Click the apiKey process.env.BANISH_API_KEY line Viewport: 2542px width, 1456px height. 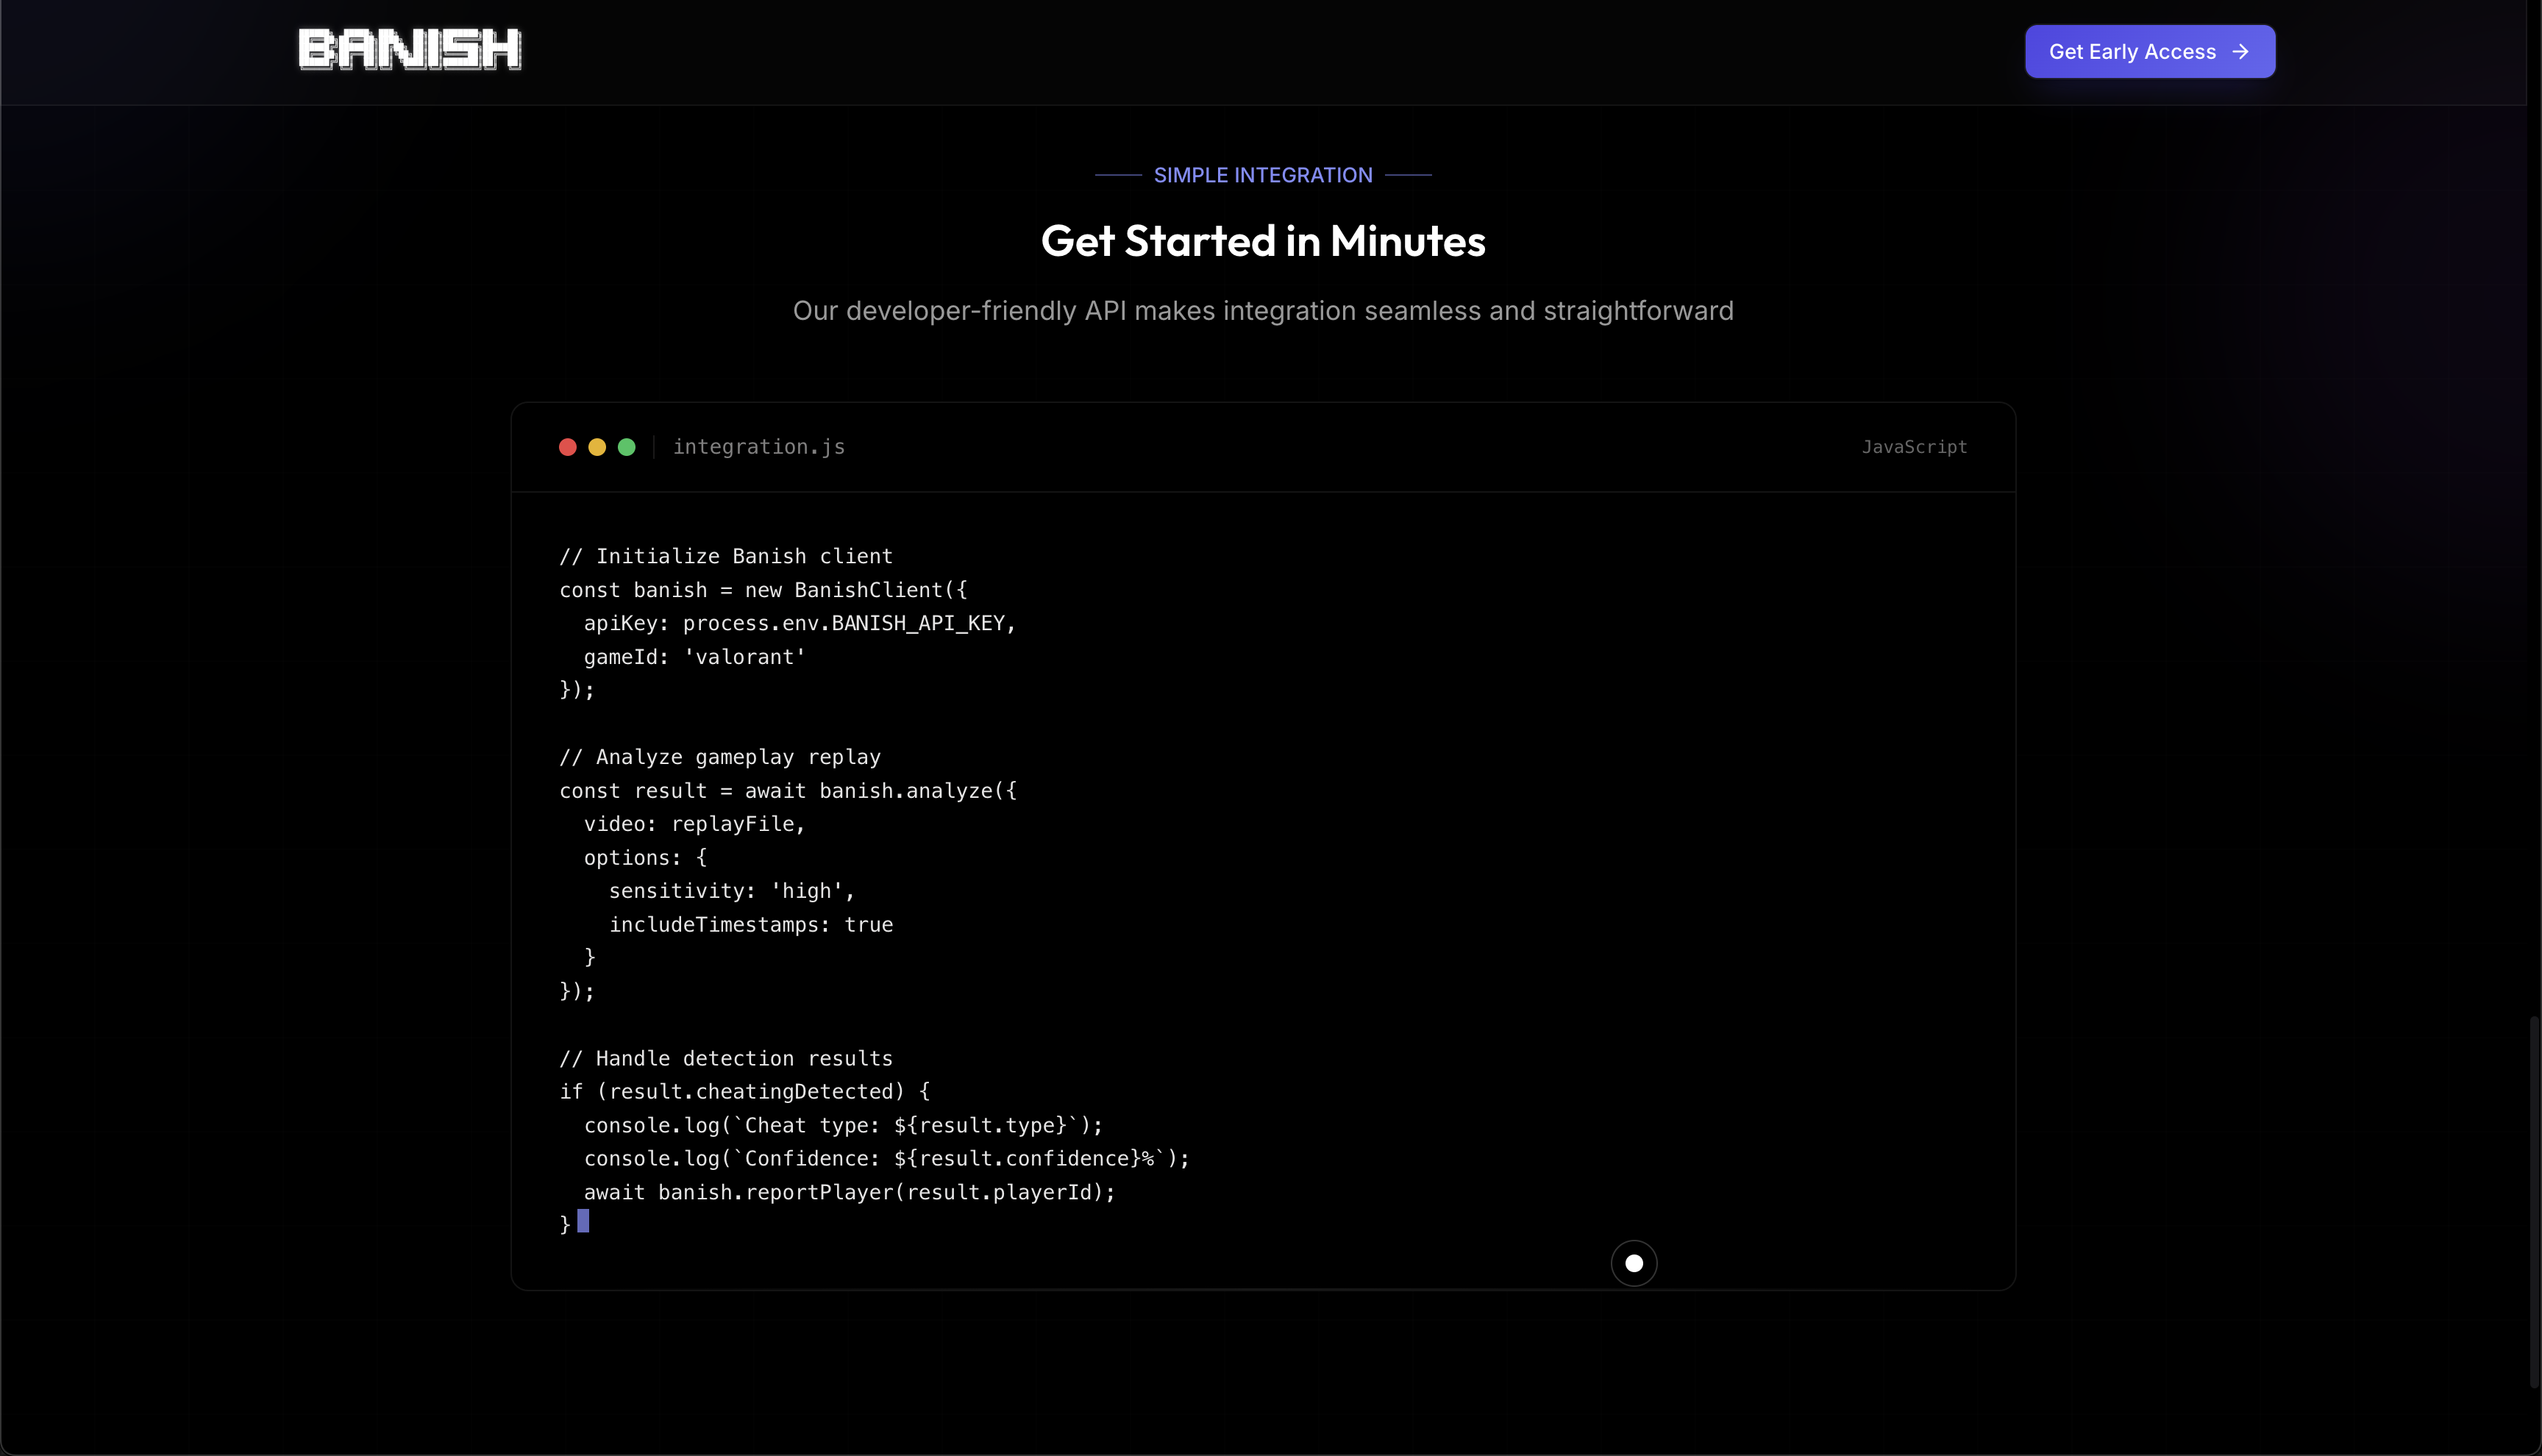pyautogui.click(x=799, y=623)
